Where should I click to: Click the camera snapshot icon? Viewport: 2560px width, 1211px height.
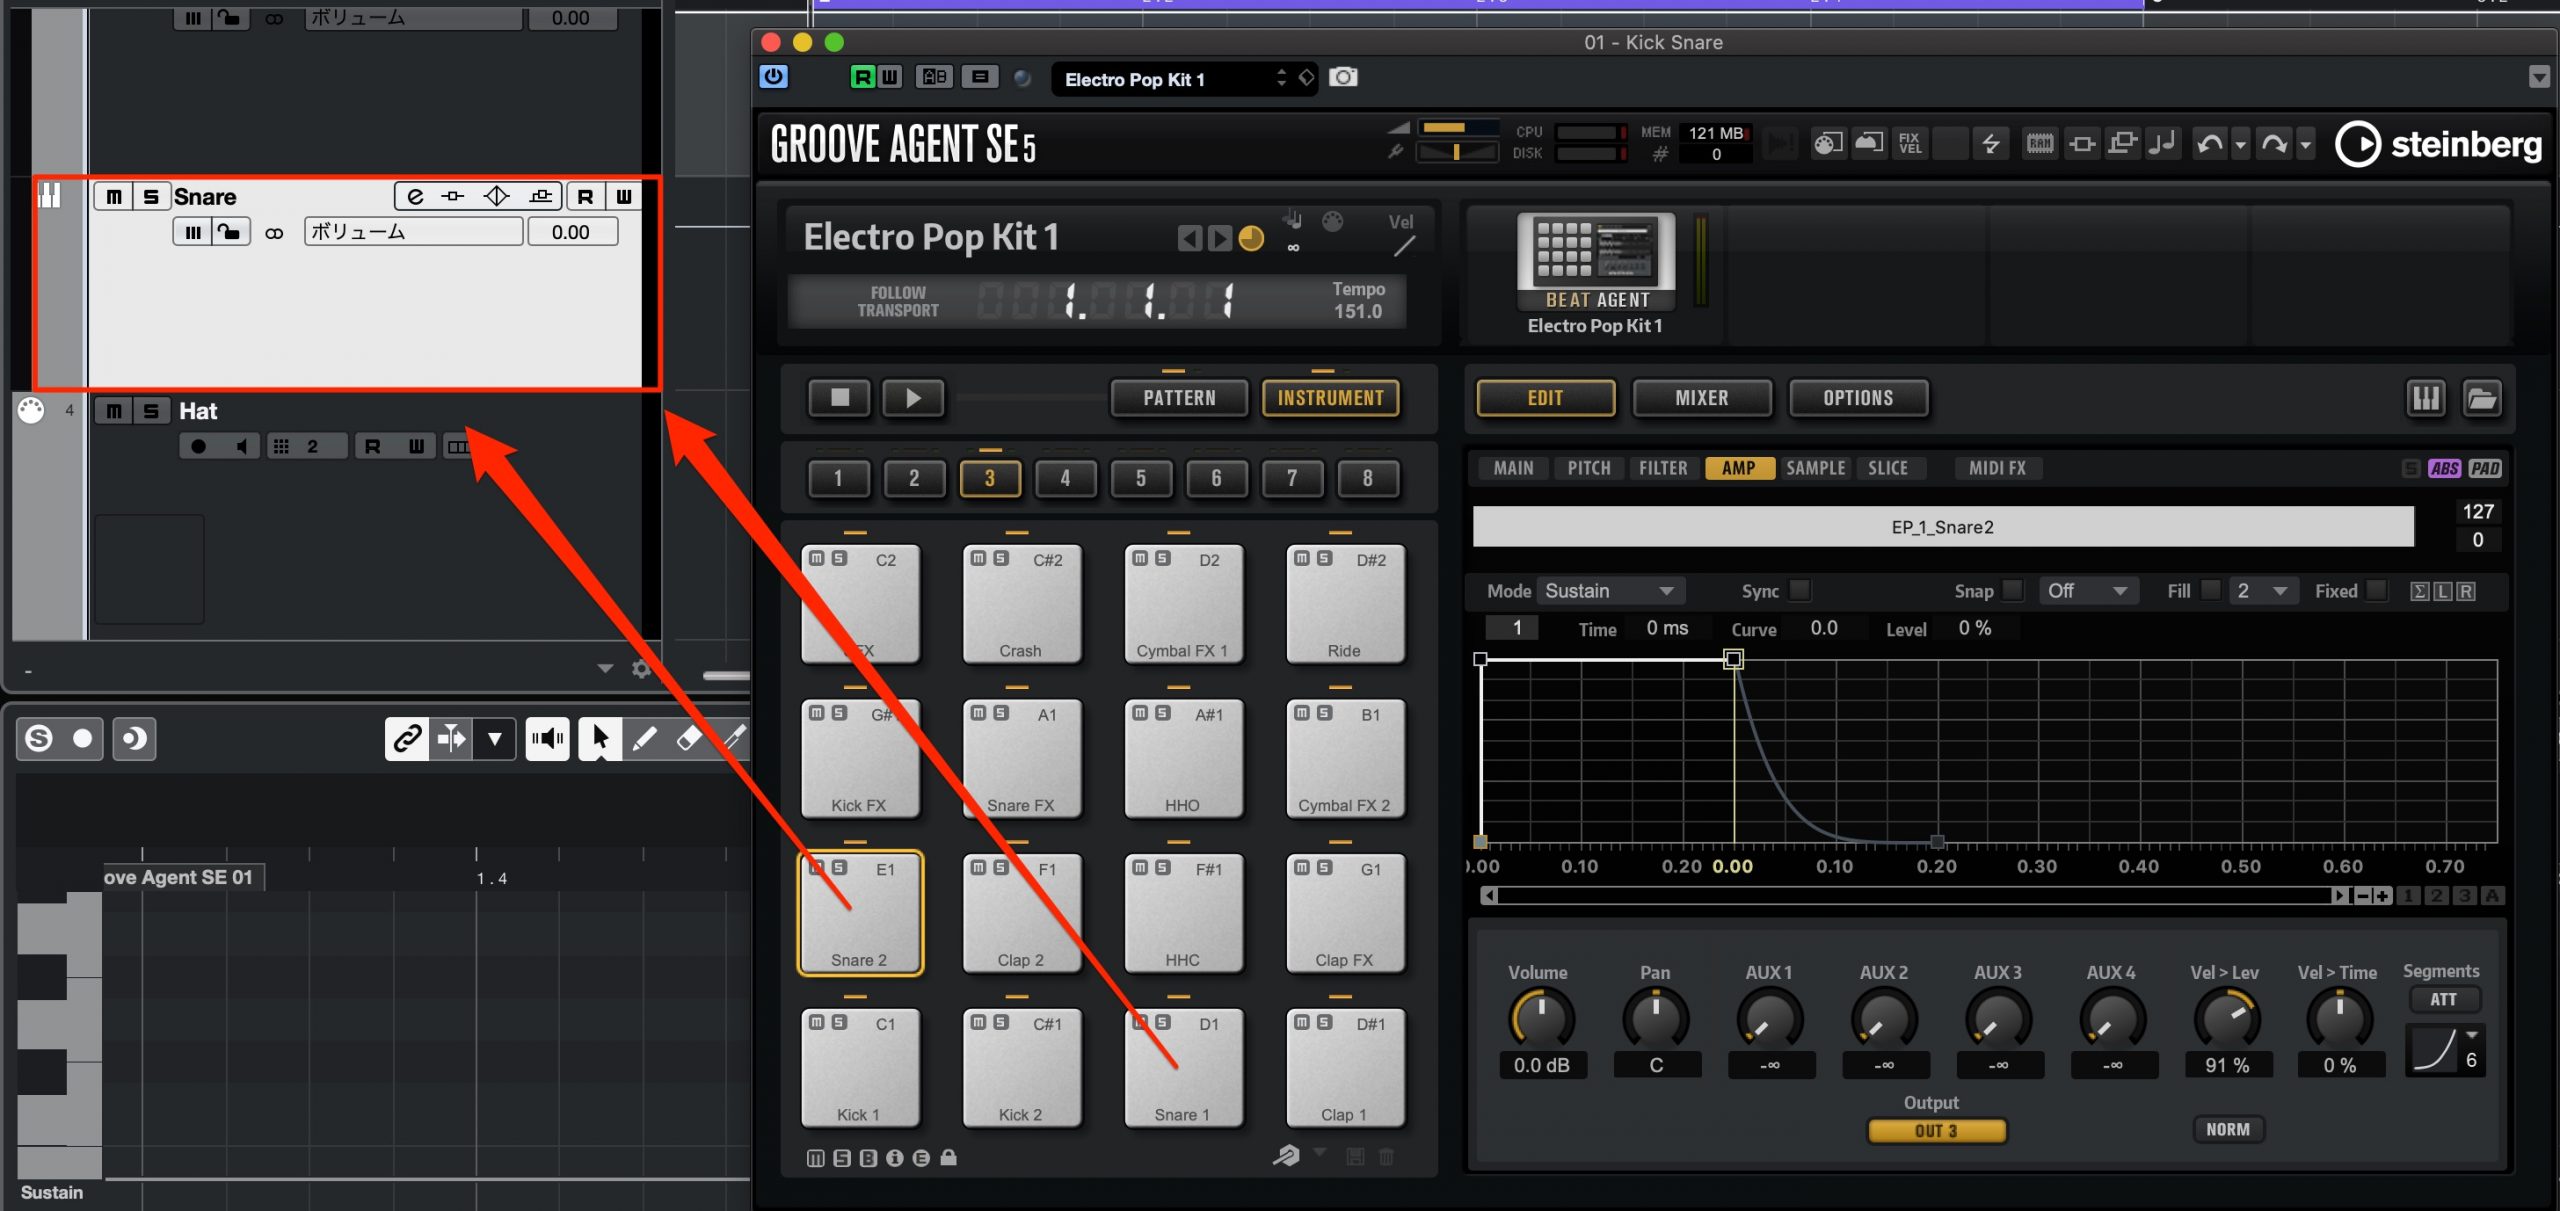point(1343,77)
